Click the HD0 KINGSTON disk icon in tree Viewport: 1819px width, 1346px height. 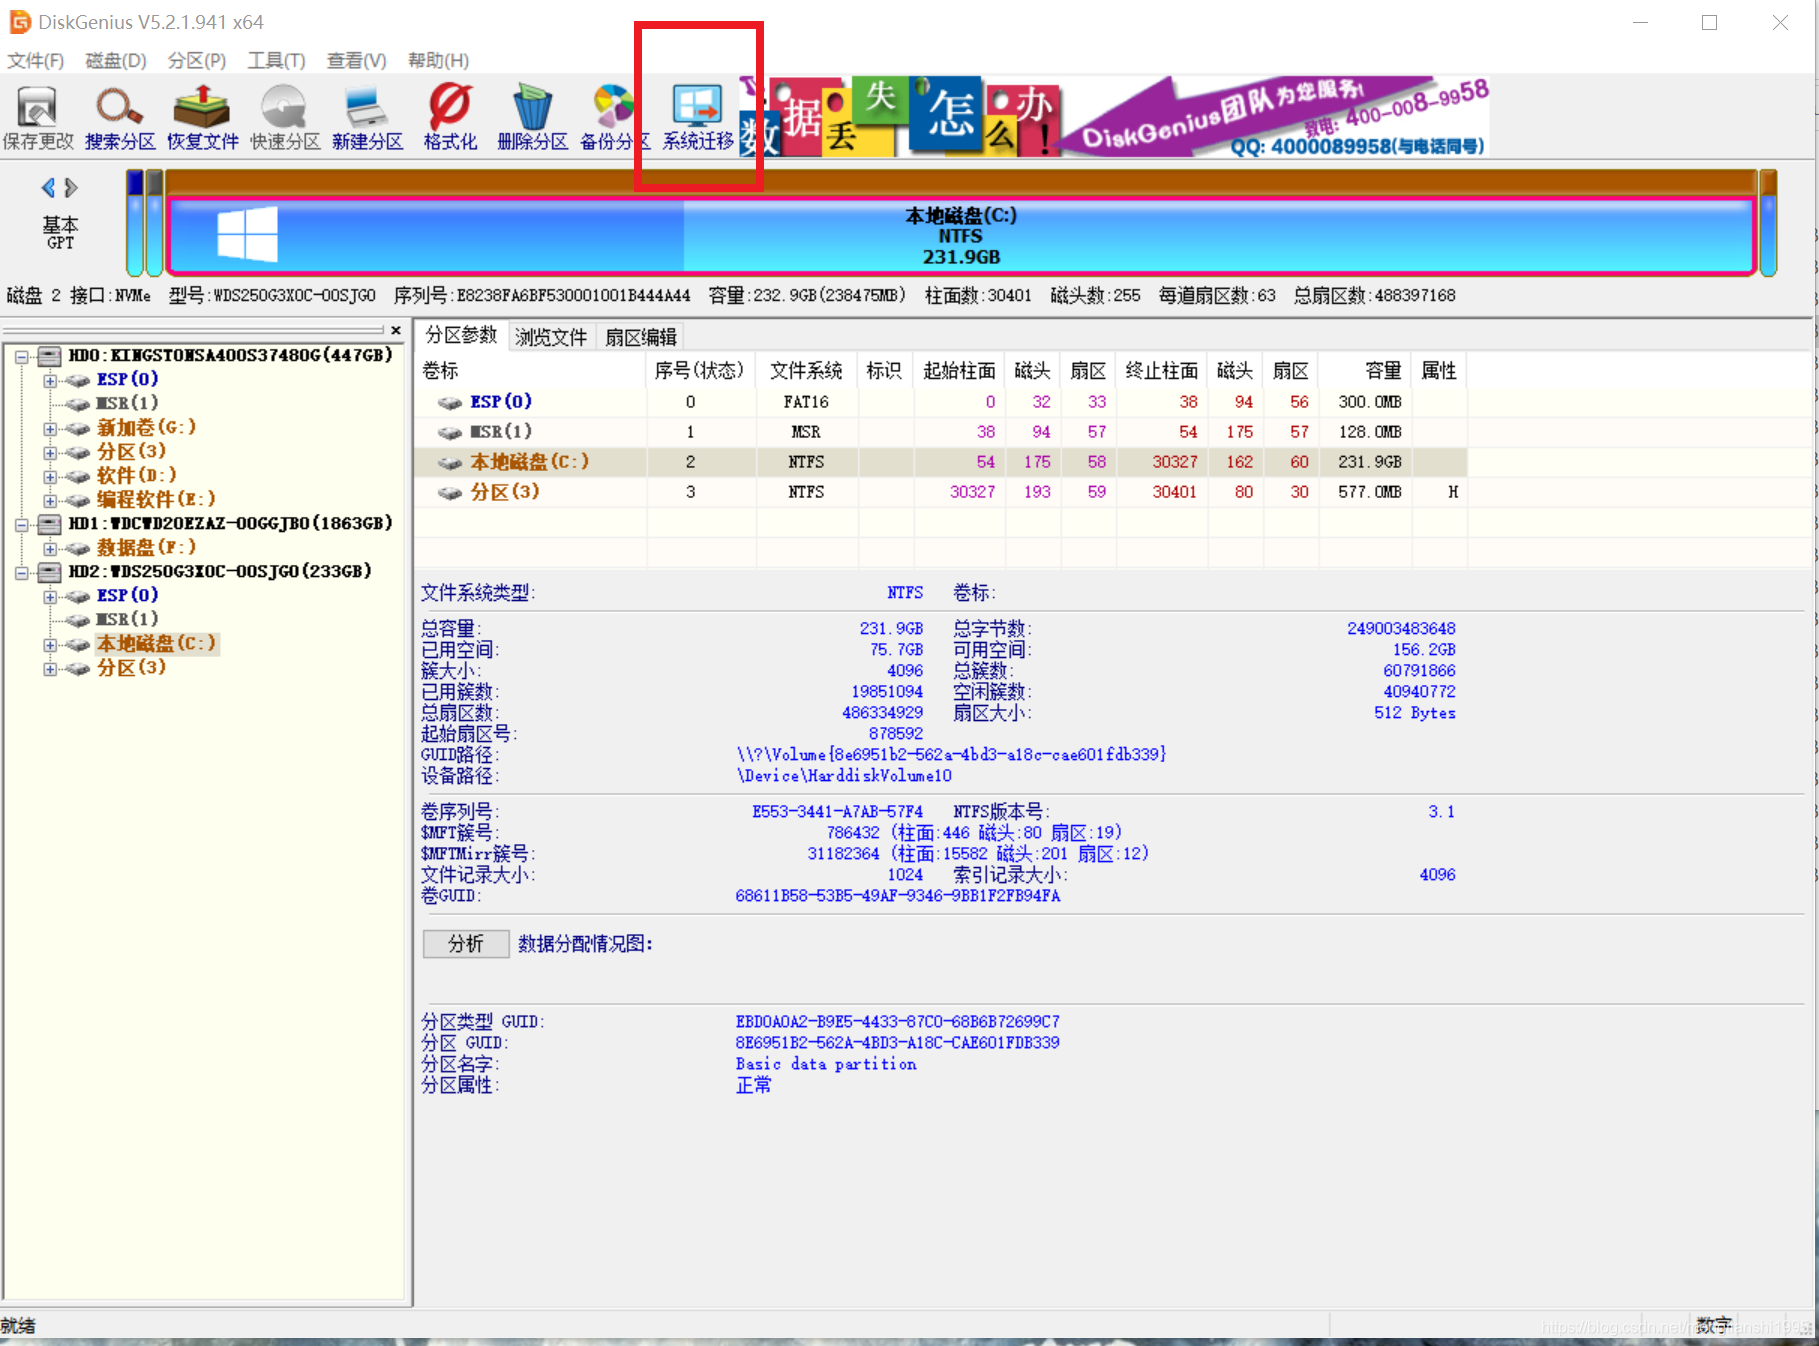click(49, 355)
